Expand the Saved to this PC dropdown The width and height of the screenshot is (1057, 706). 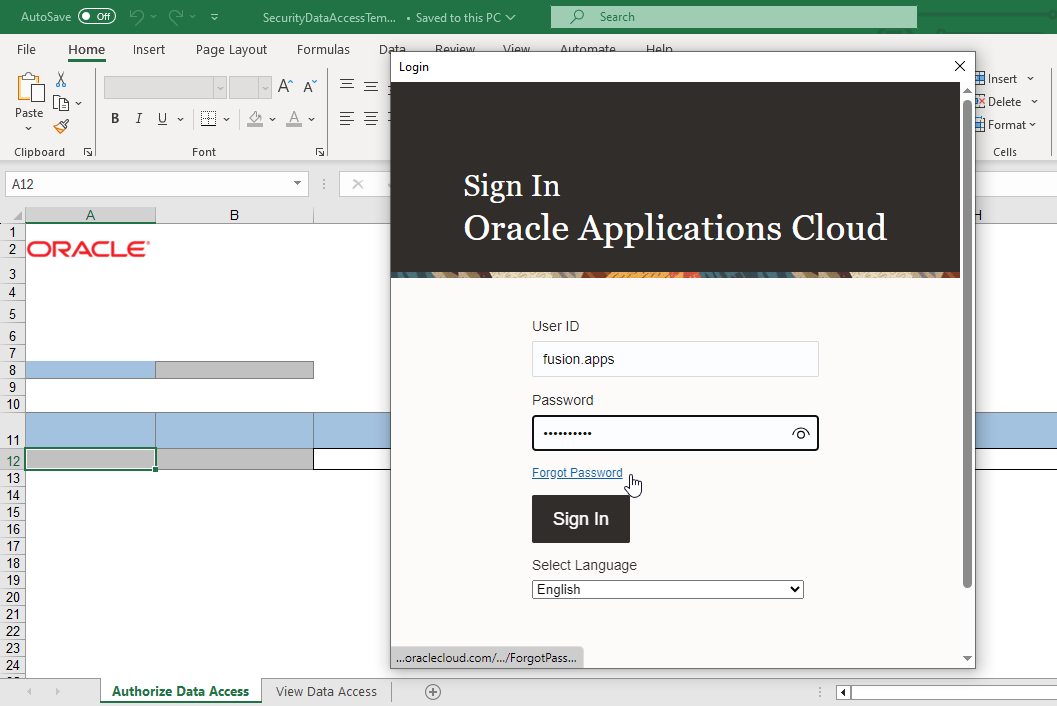pos(510,18)
